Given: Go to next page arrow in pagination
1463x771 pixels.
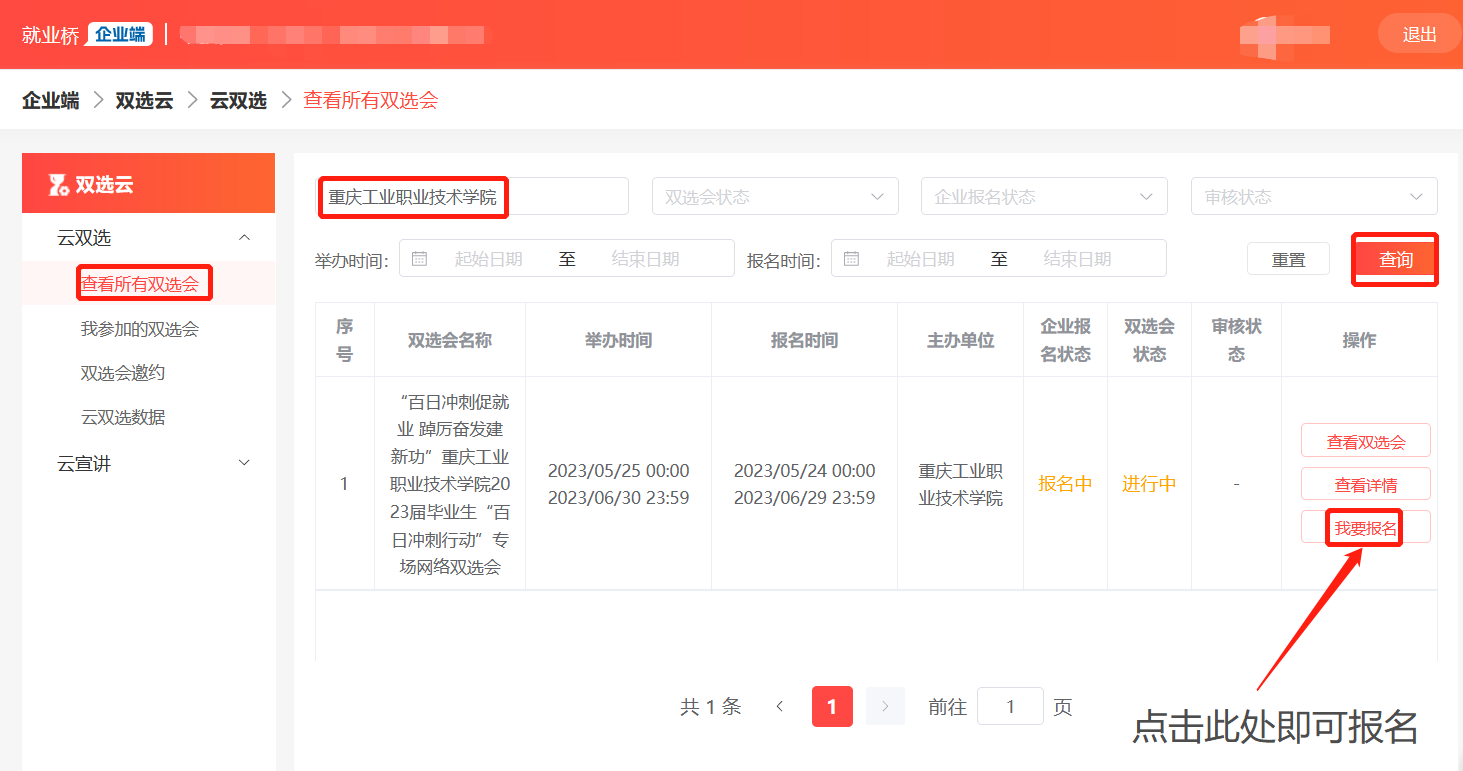Looking at the screenshot, I should pos(885,707).
